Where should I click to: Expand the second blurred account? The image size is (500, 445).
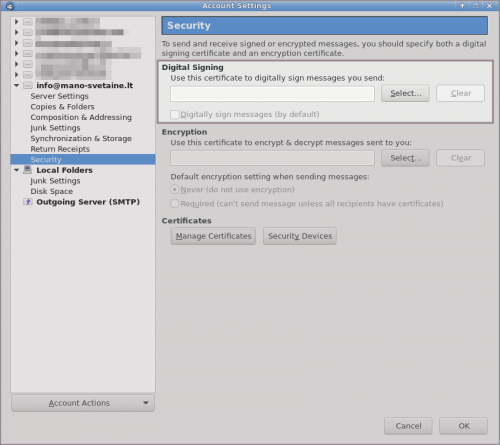pyautogui.click(x=16, y=32)
